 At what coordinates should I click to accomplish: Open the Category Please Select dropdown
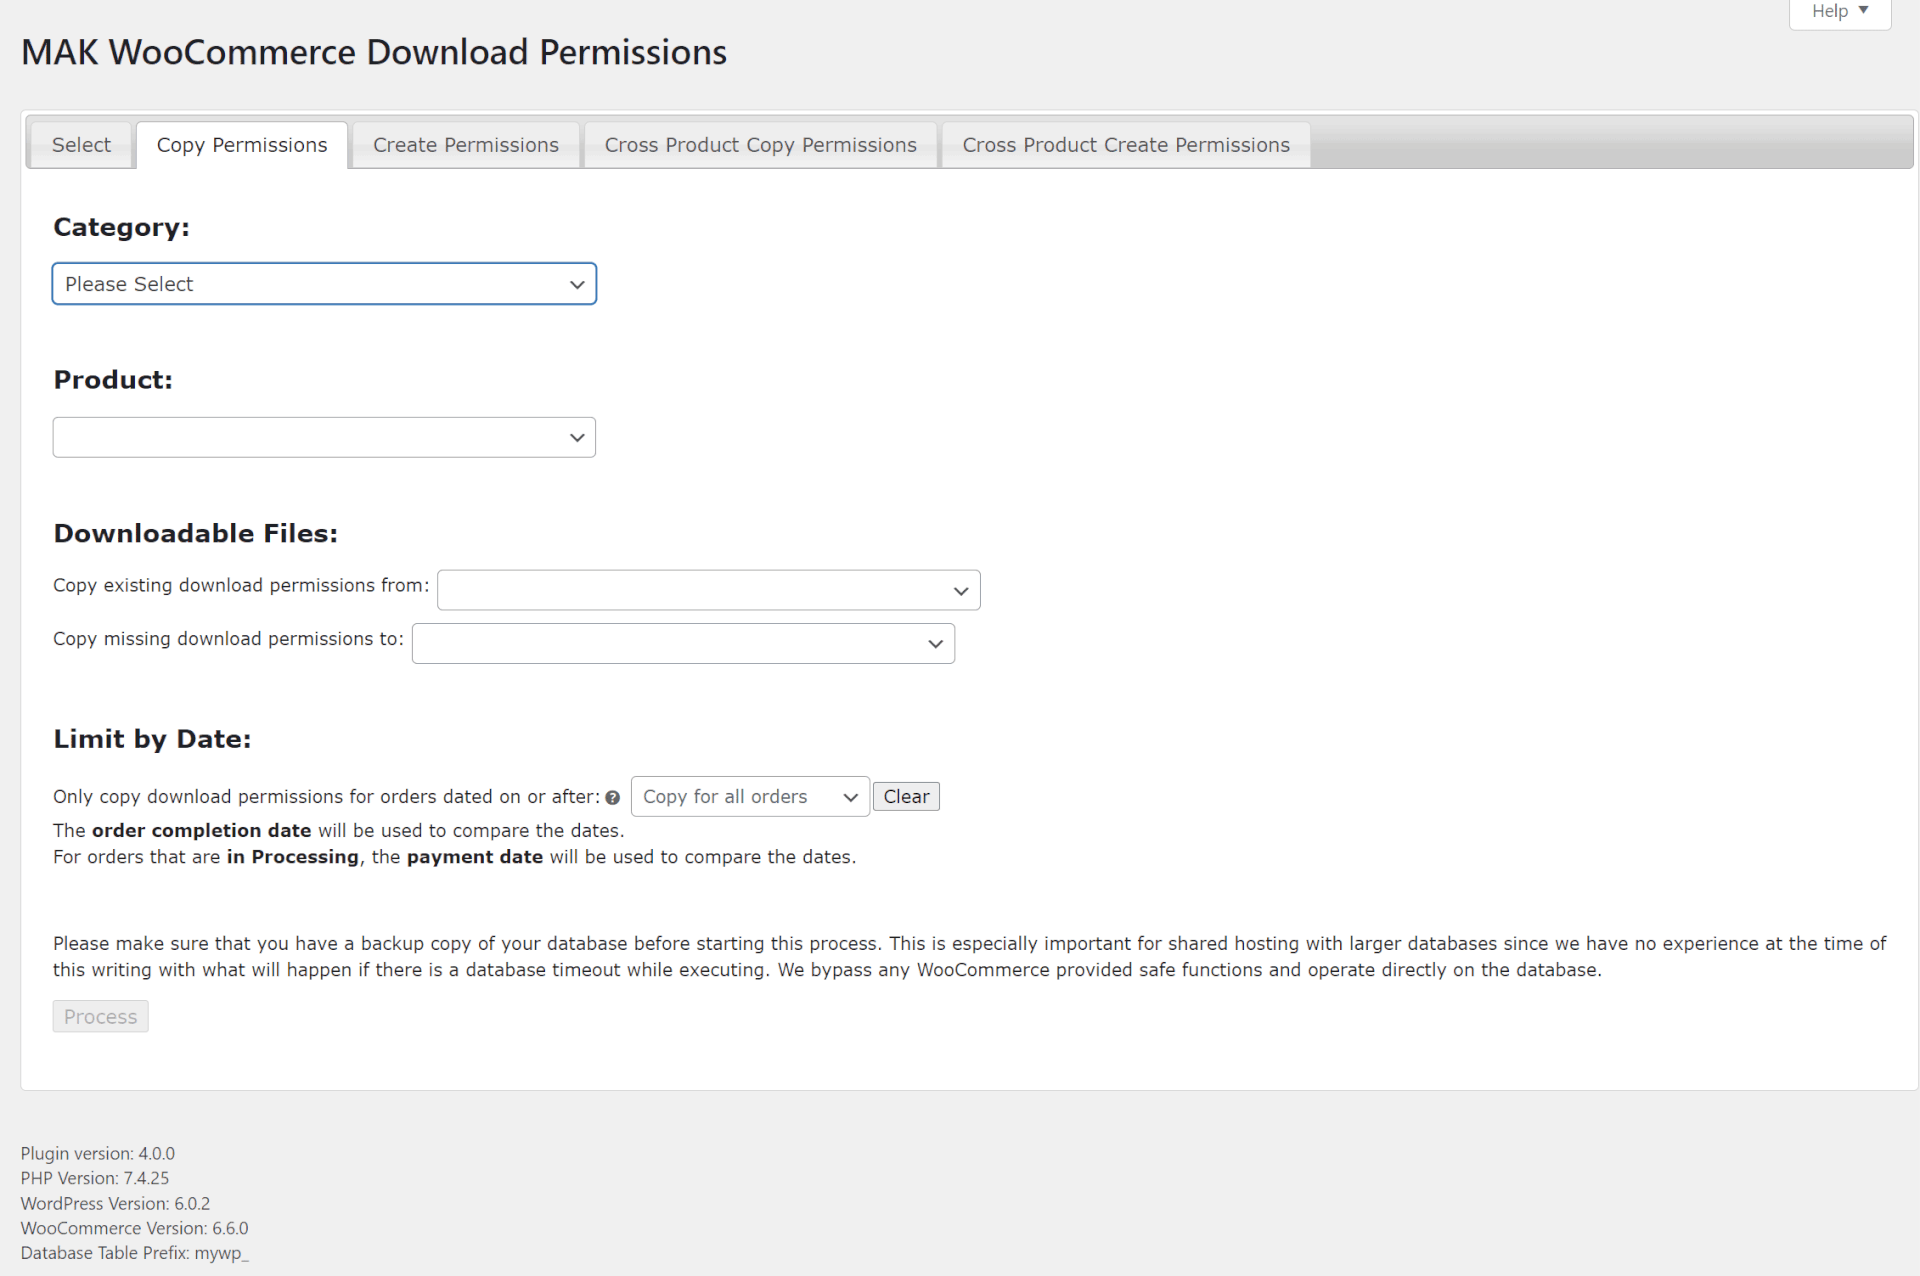pyautogui.click(x=324, y=284)
